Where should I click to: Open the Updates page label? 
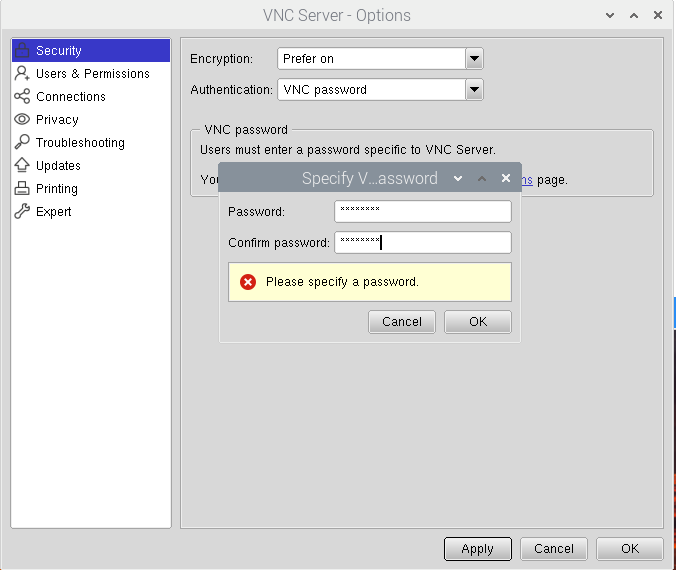tap(58, 165)
